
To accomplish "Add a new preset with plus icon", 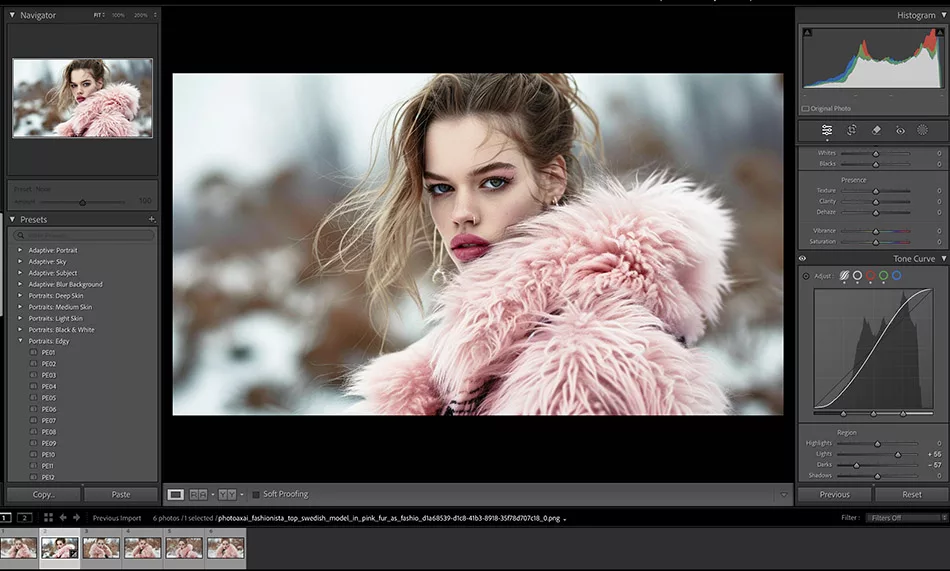I will tap(151, 219).
